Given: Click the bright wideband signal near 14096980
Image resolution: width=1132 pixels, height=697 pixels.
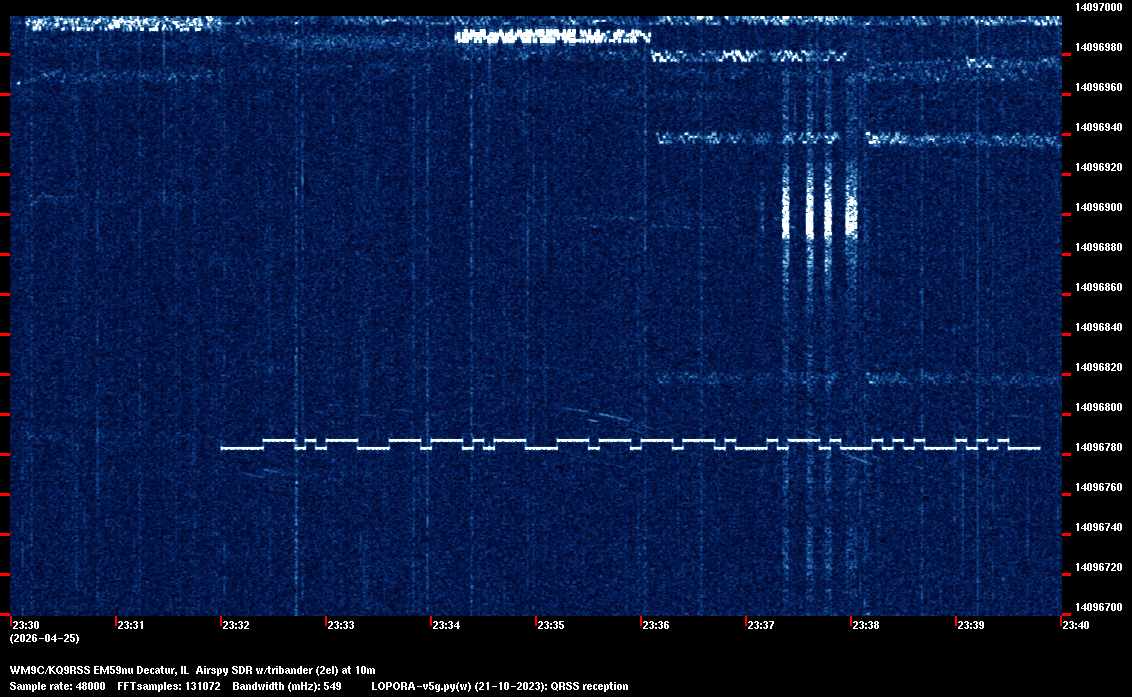Looking at the screenshot, I should (x=550, y=36).
